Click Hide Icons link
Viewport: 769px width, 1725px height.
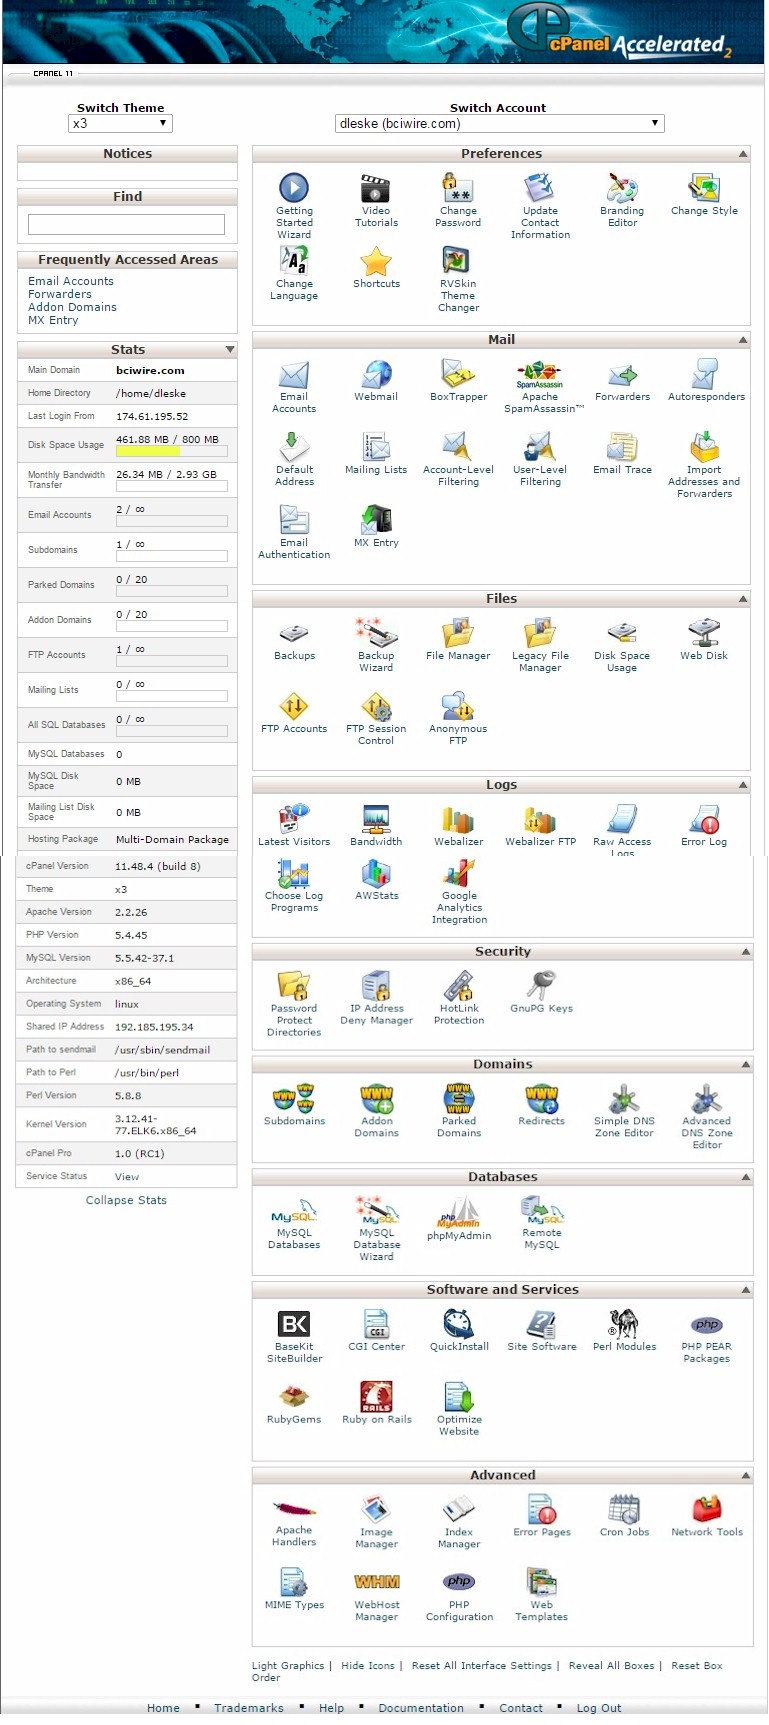(368, 1666)
